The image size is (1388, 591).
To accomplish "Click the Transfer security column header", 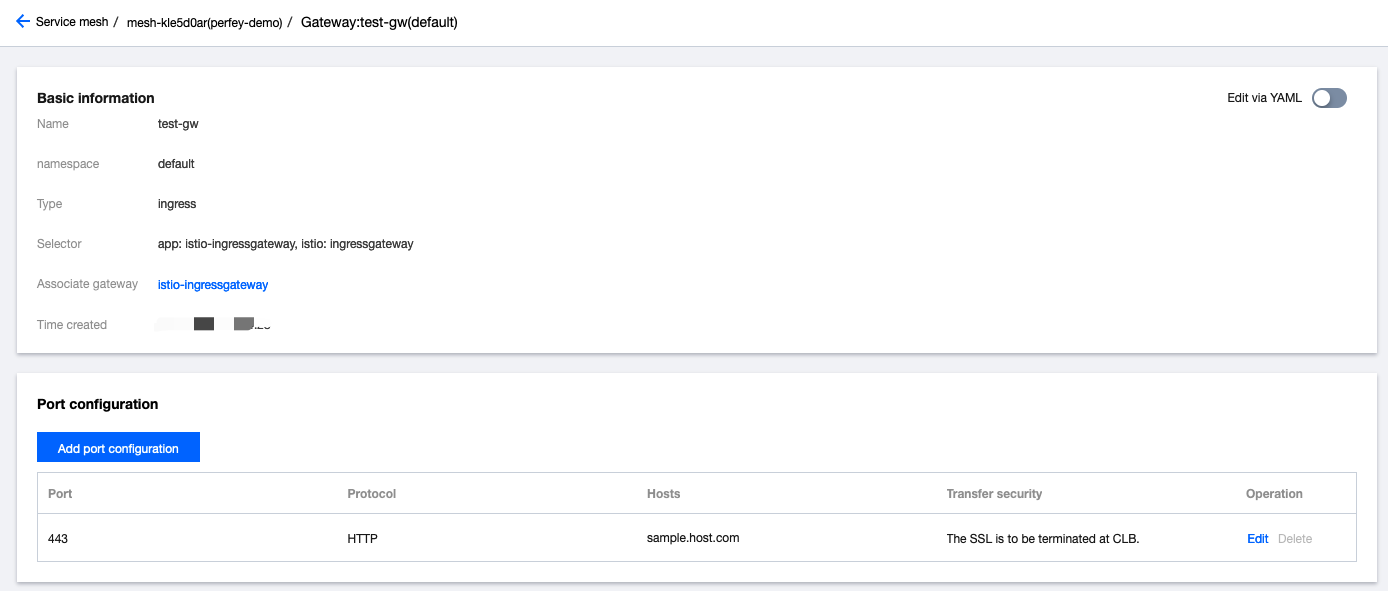I will click(x=994, y=494).
